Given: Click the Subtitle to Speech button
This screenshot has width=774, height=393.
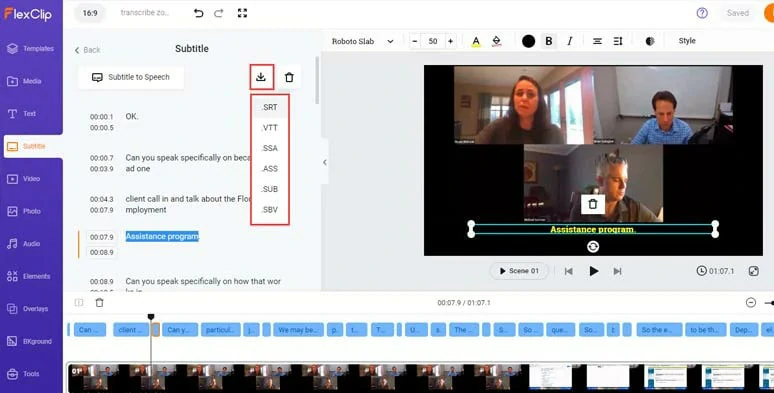Looking at the screenshot, I should [x=131, y=78].
